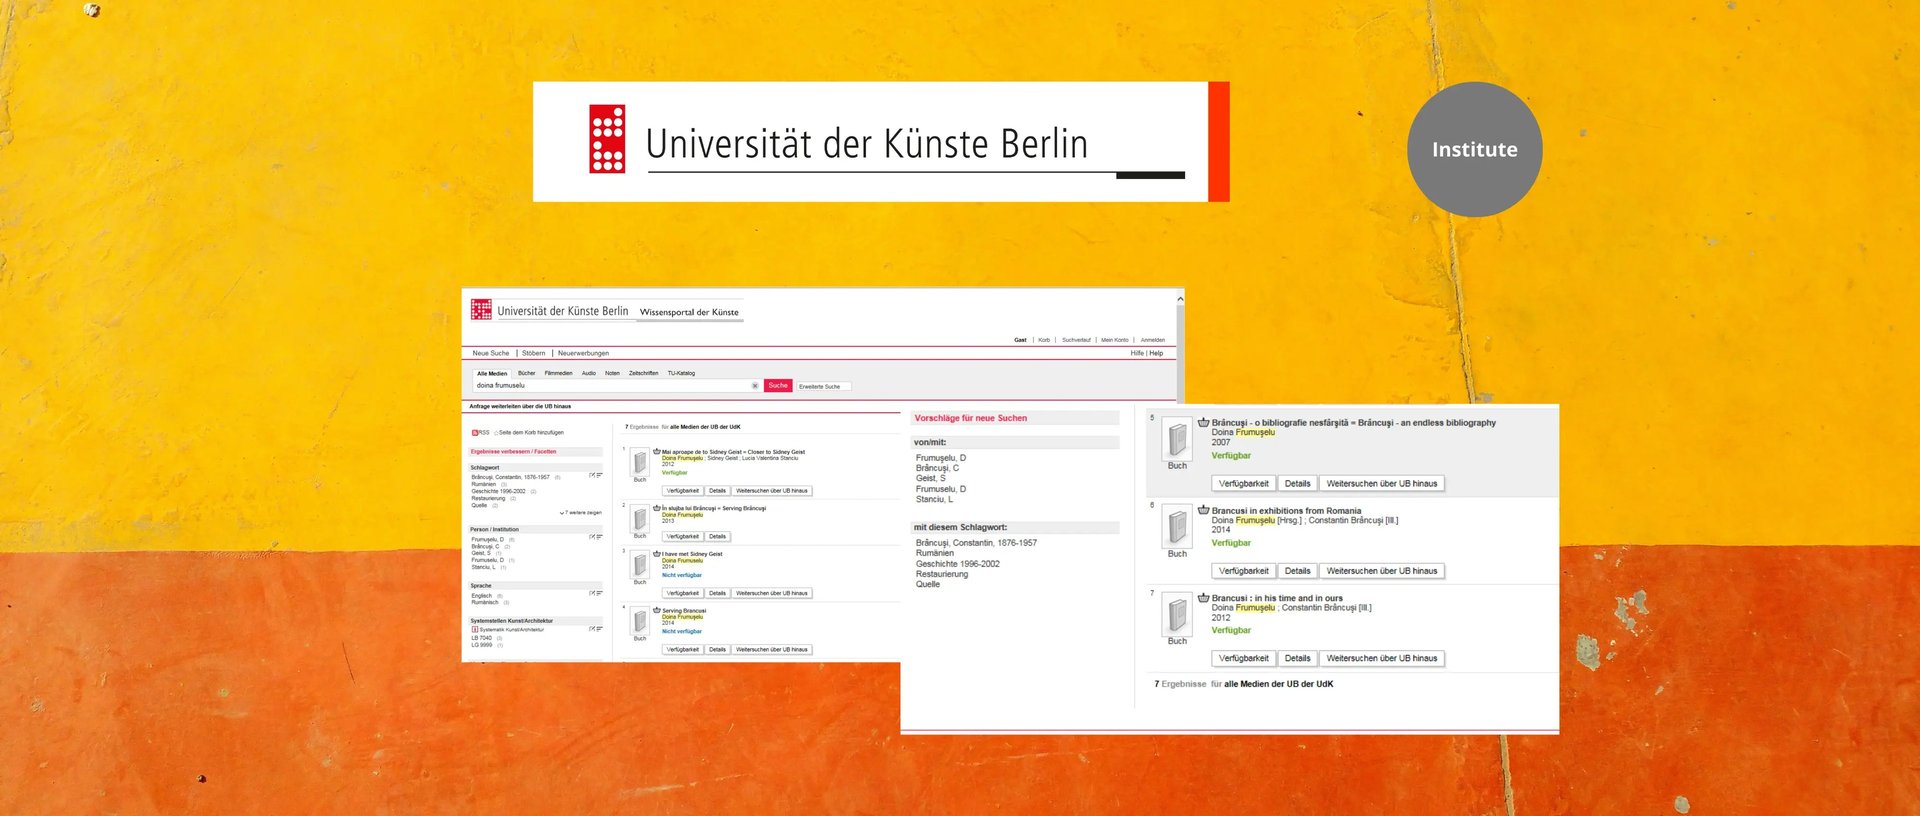Screen dimensions: 1920x816
Task: Click the book cover icon of result 3
Action: 640,566
